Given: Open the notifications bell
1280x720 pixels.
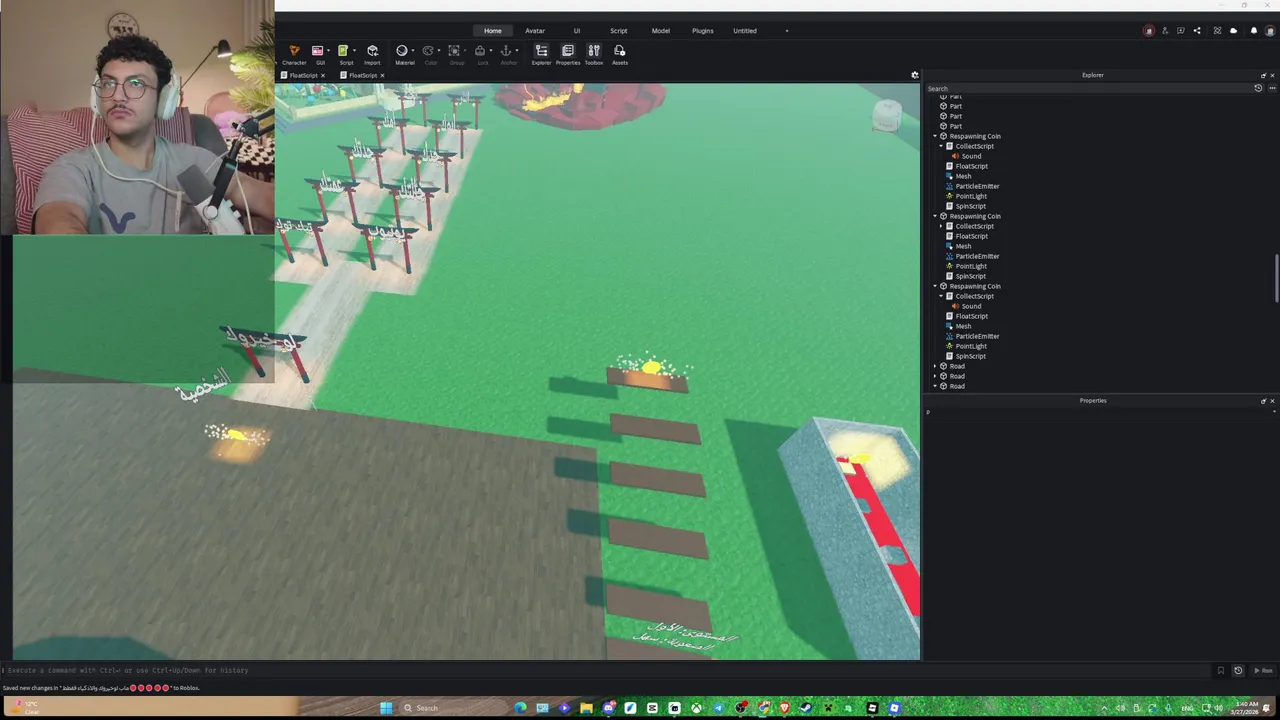Looking at the screenshot, I should pyautogui.click(x=1254, y=31).
